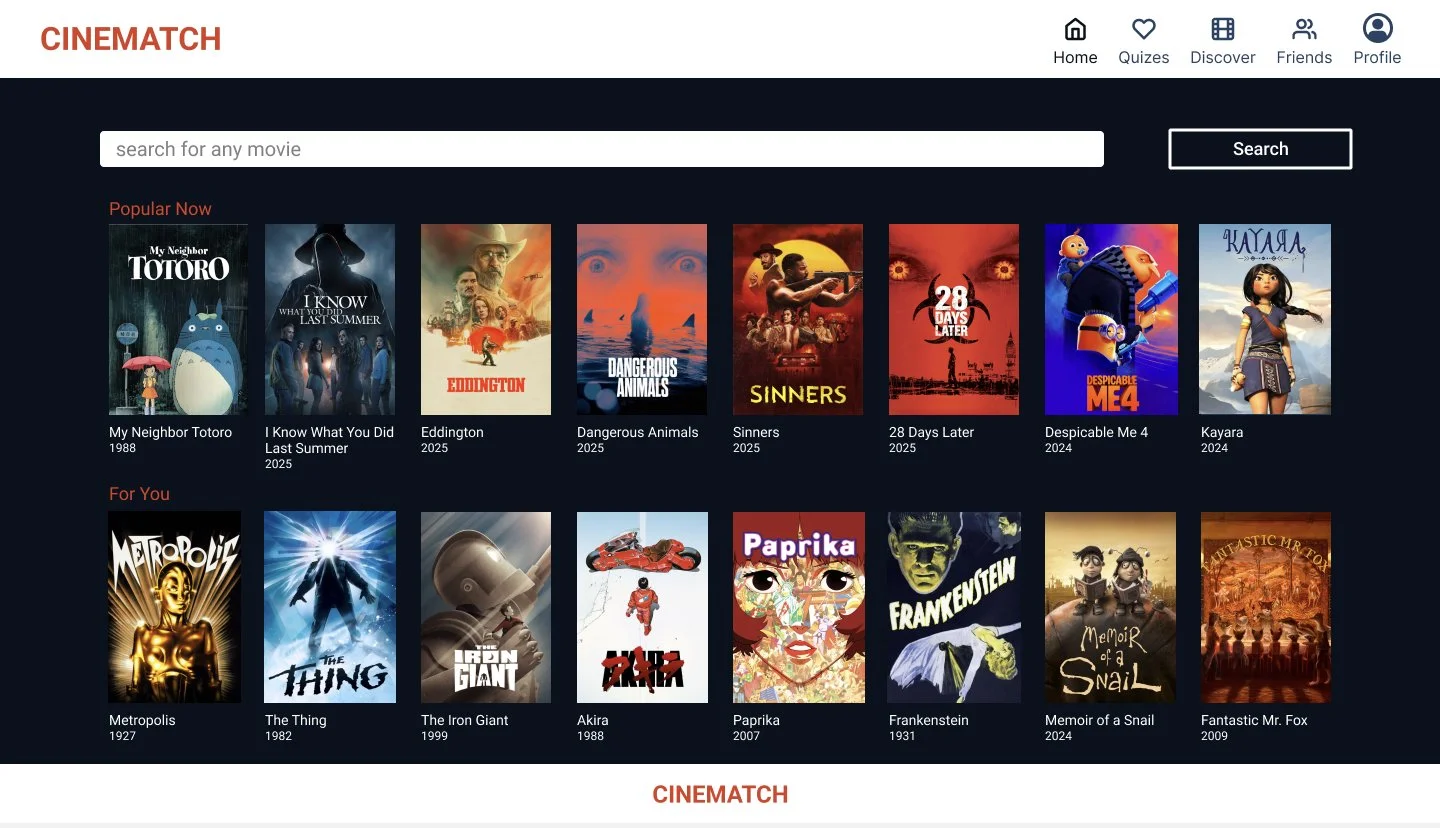Open the Memoir of a Snail poster
The height and width of the screenshot is (828, 1440).
(x=1110, y=607)
